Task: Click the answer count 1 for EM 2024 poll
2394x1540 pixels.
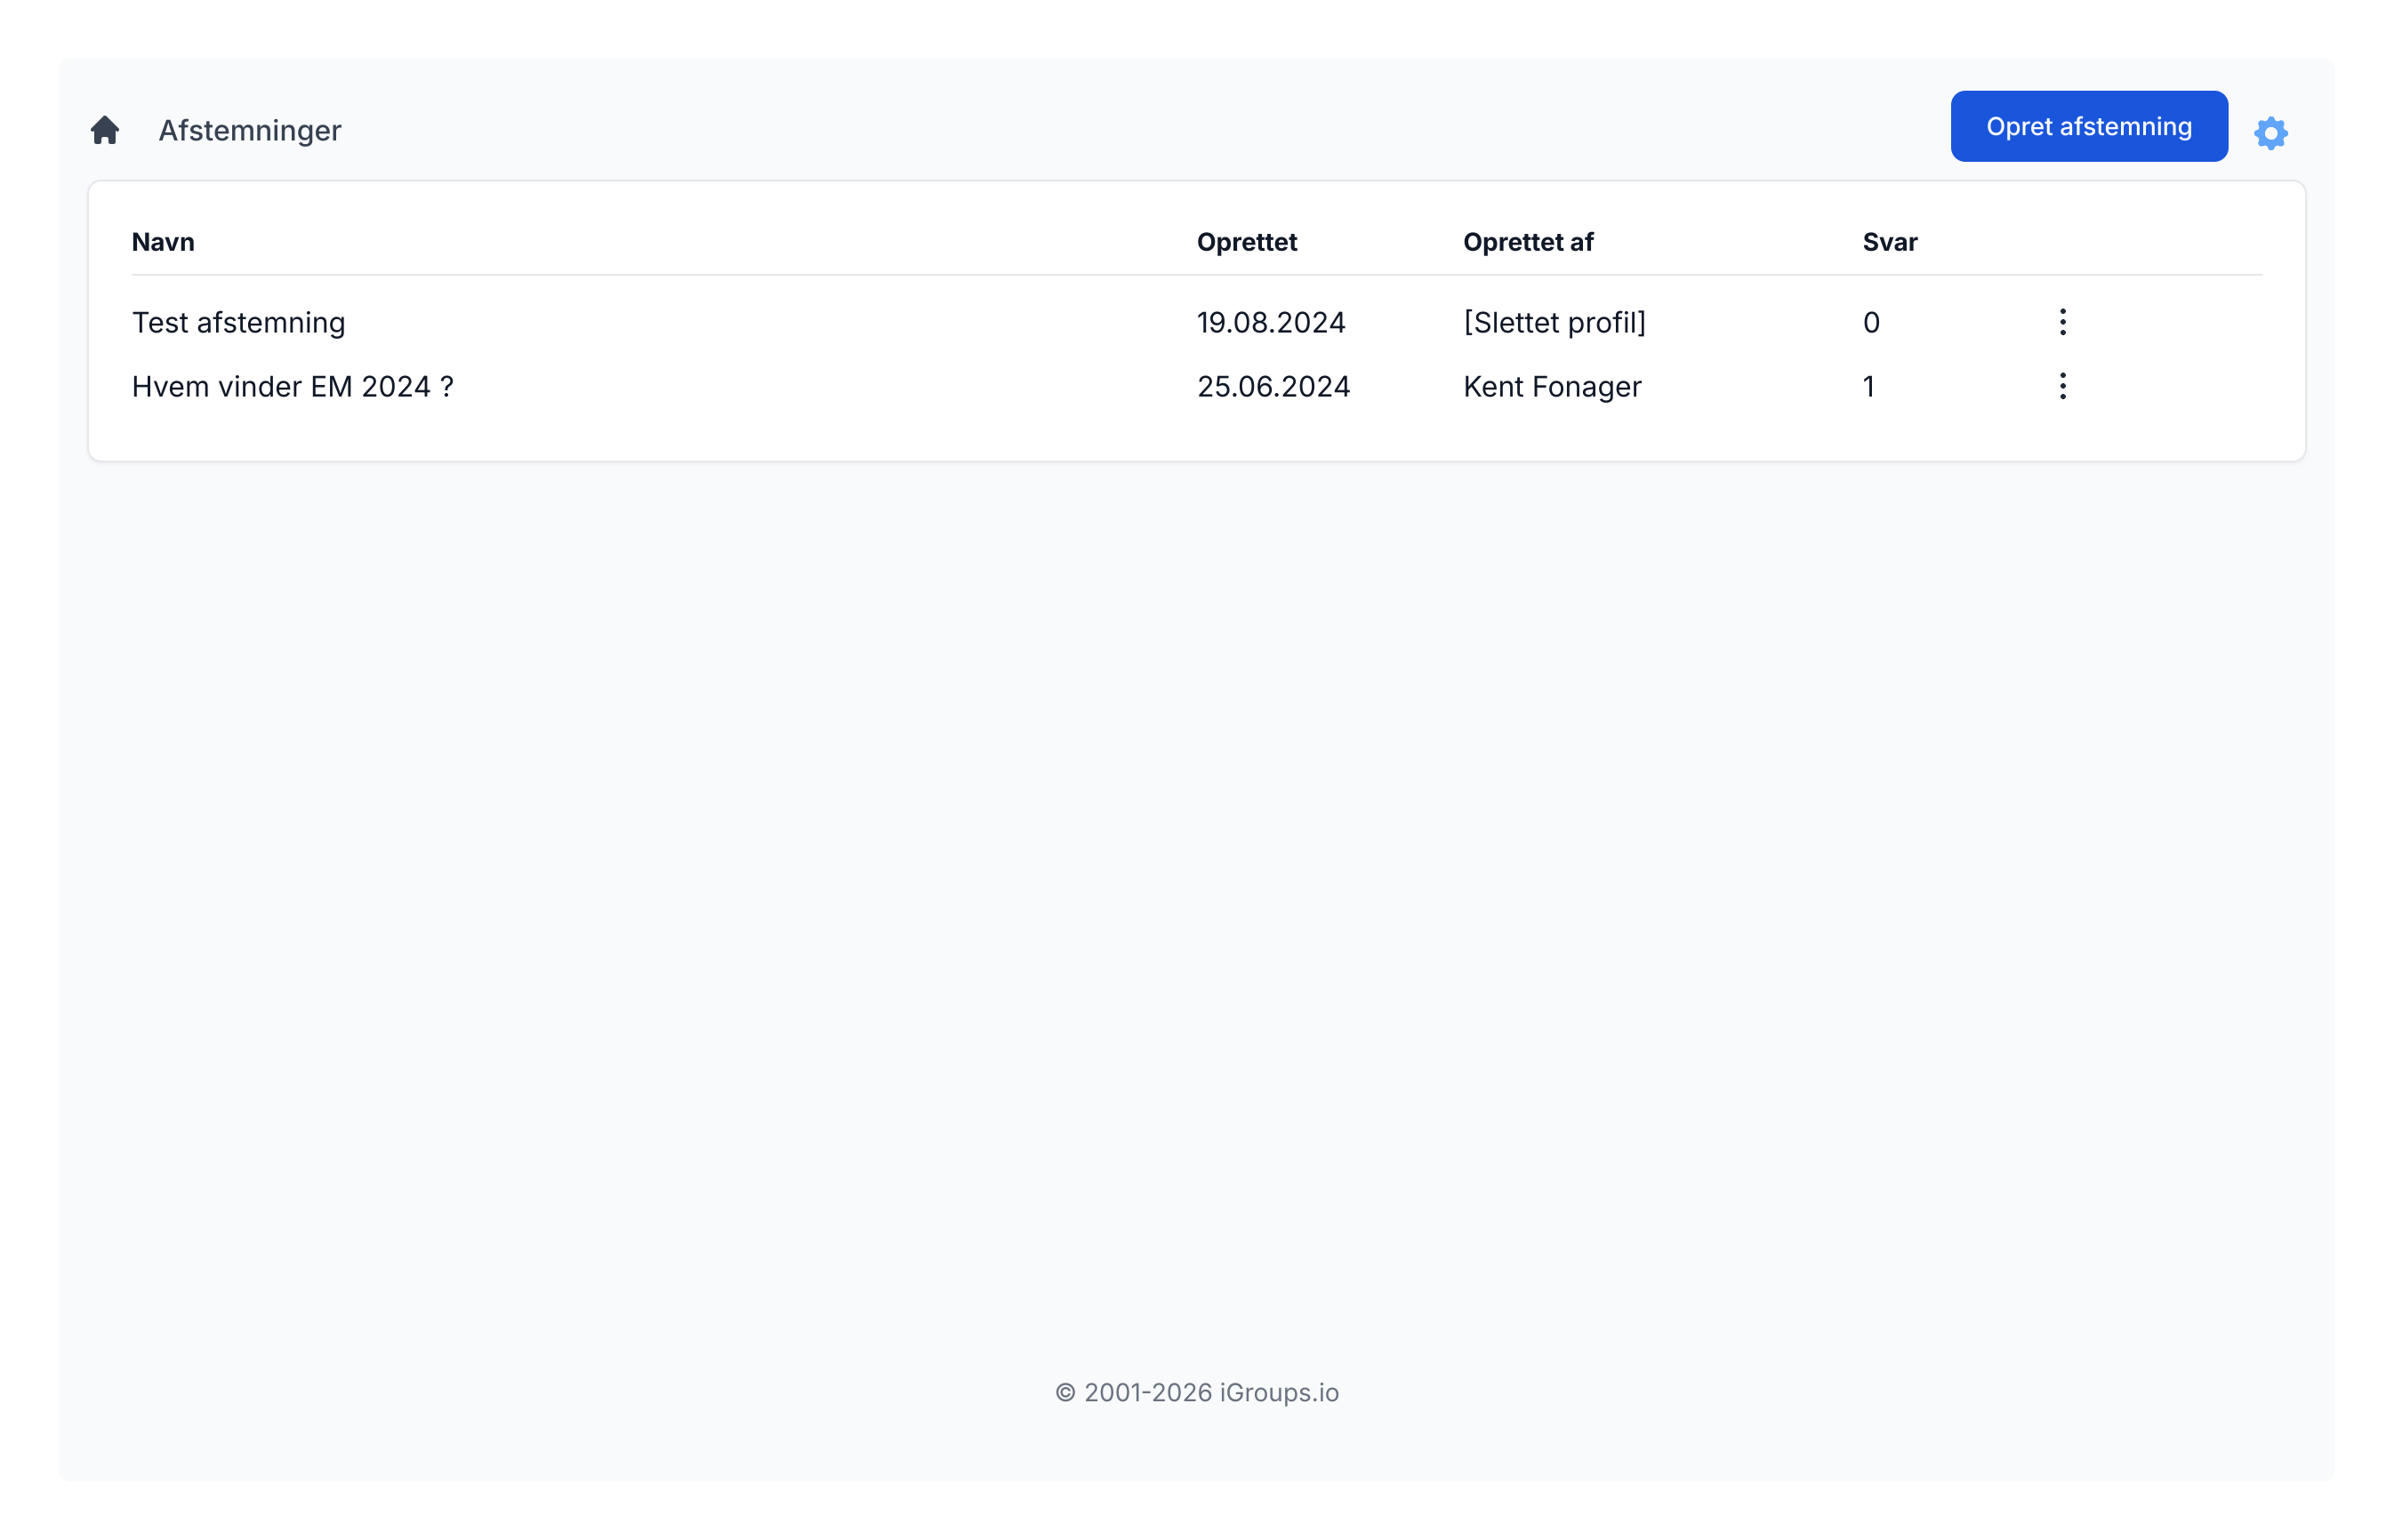Action: tap(1868, 387)
